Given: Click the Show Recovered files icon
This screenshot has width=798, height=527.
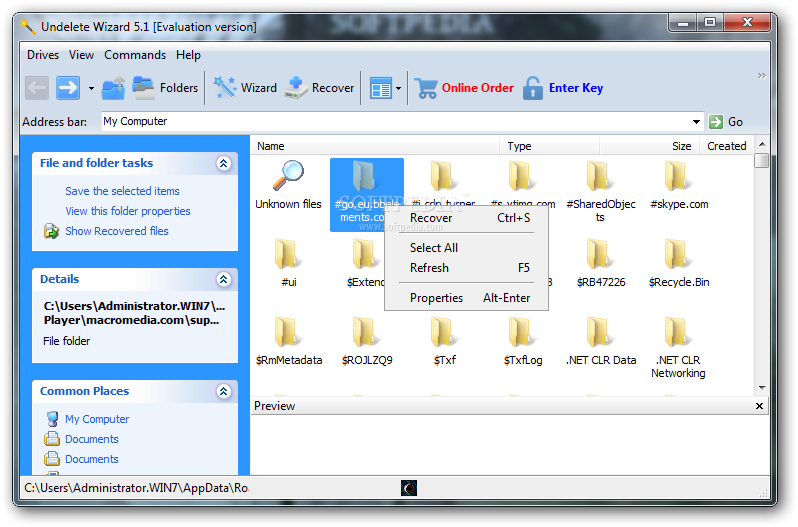Looking at the screenshot, I should pos(51,231).
